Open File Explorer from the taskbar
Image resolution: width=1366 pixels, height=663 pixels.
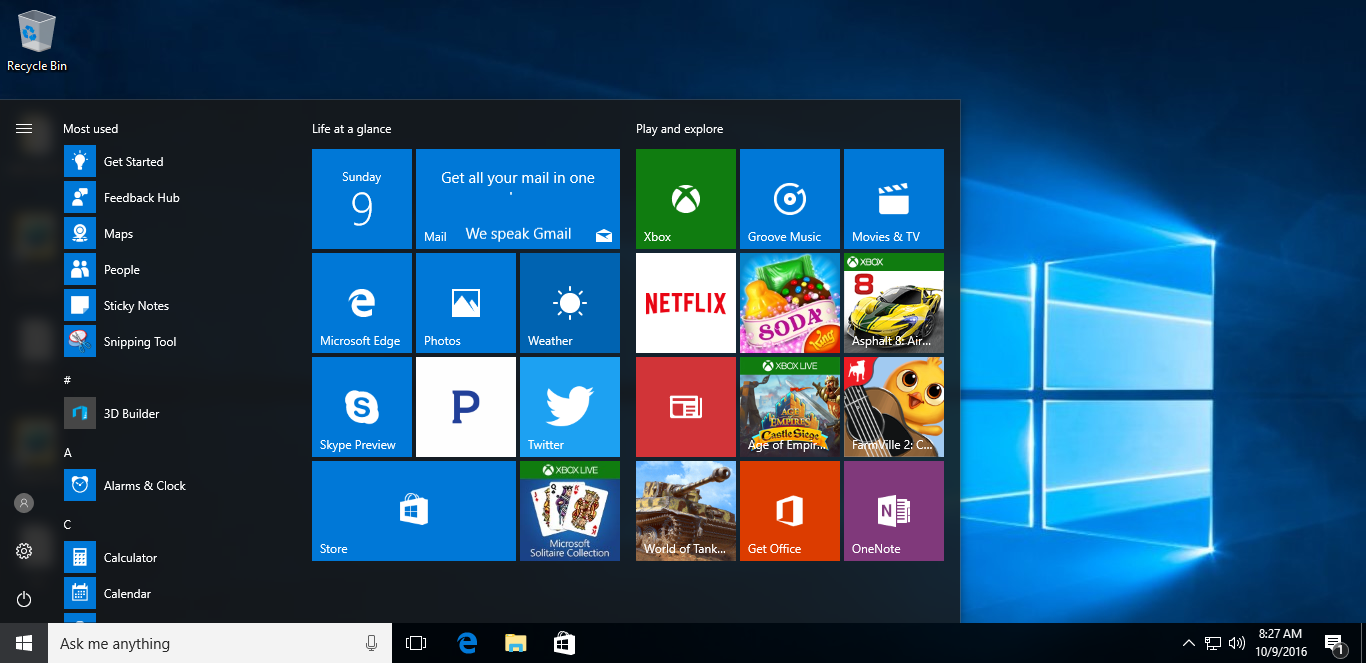515,643
